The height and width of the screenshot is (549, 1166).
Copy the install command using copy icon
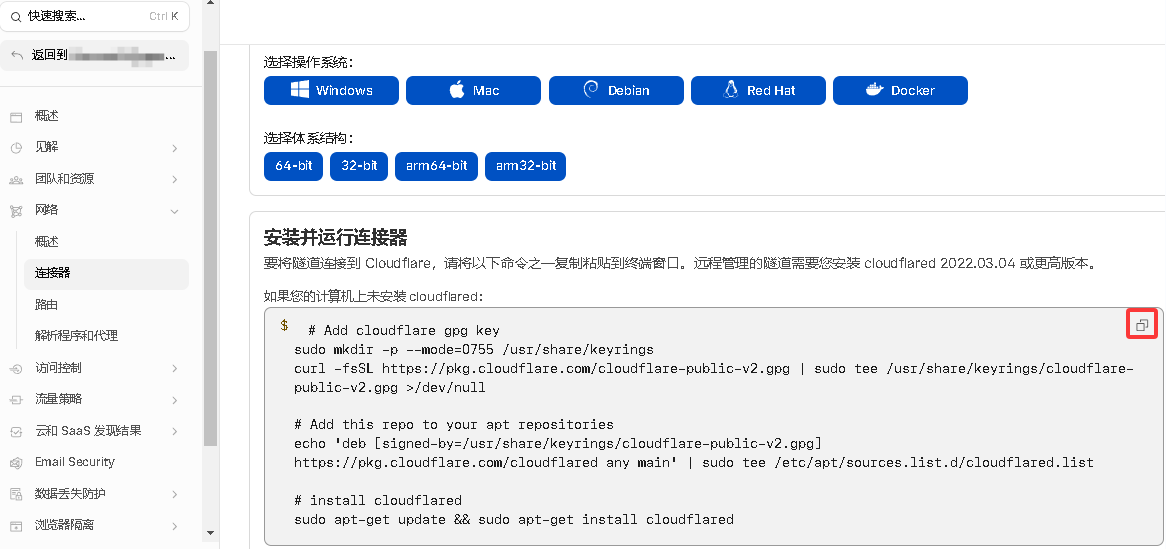[1142, 325]
